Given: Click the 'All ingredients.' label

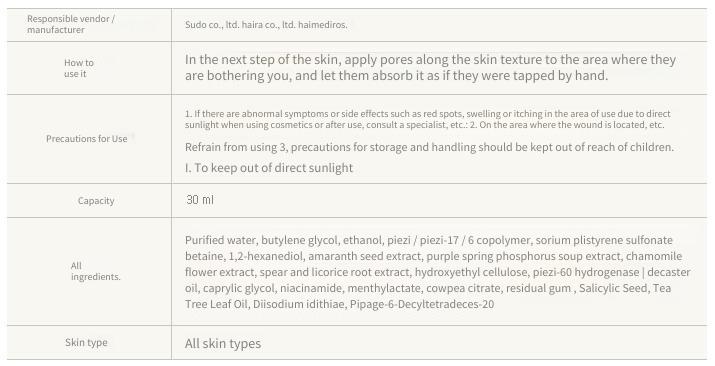Looking at the screenshot, I should tap(96, 271).
